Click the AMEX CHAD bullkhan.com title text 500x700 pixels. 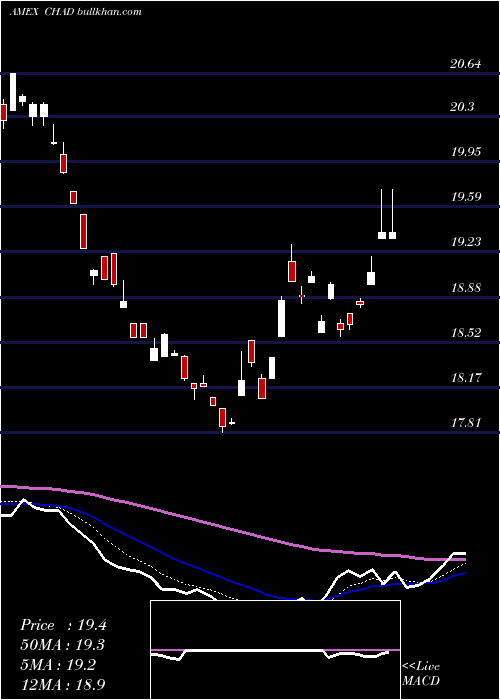(x=75, y=12)
